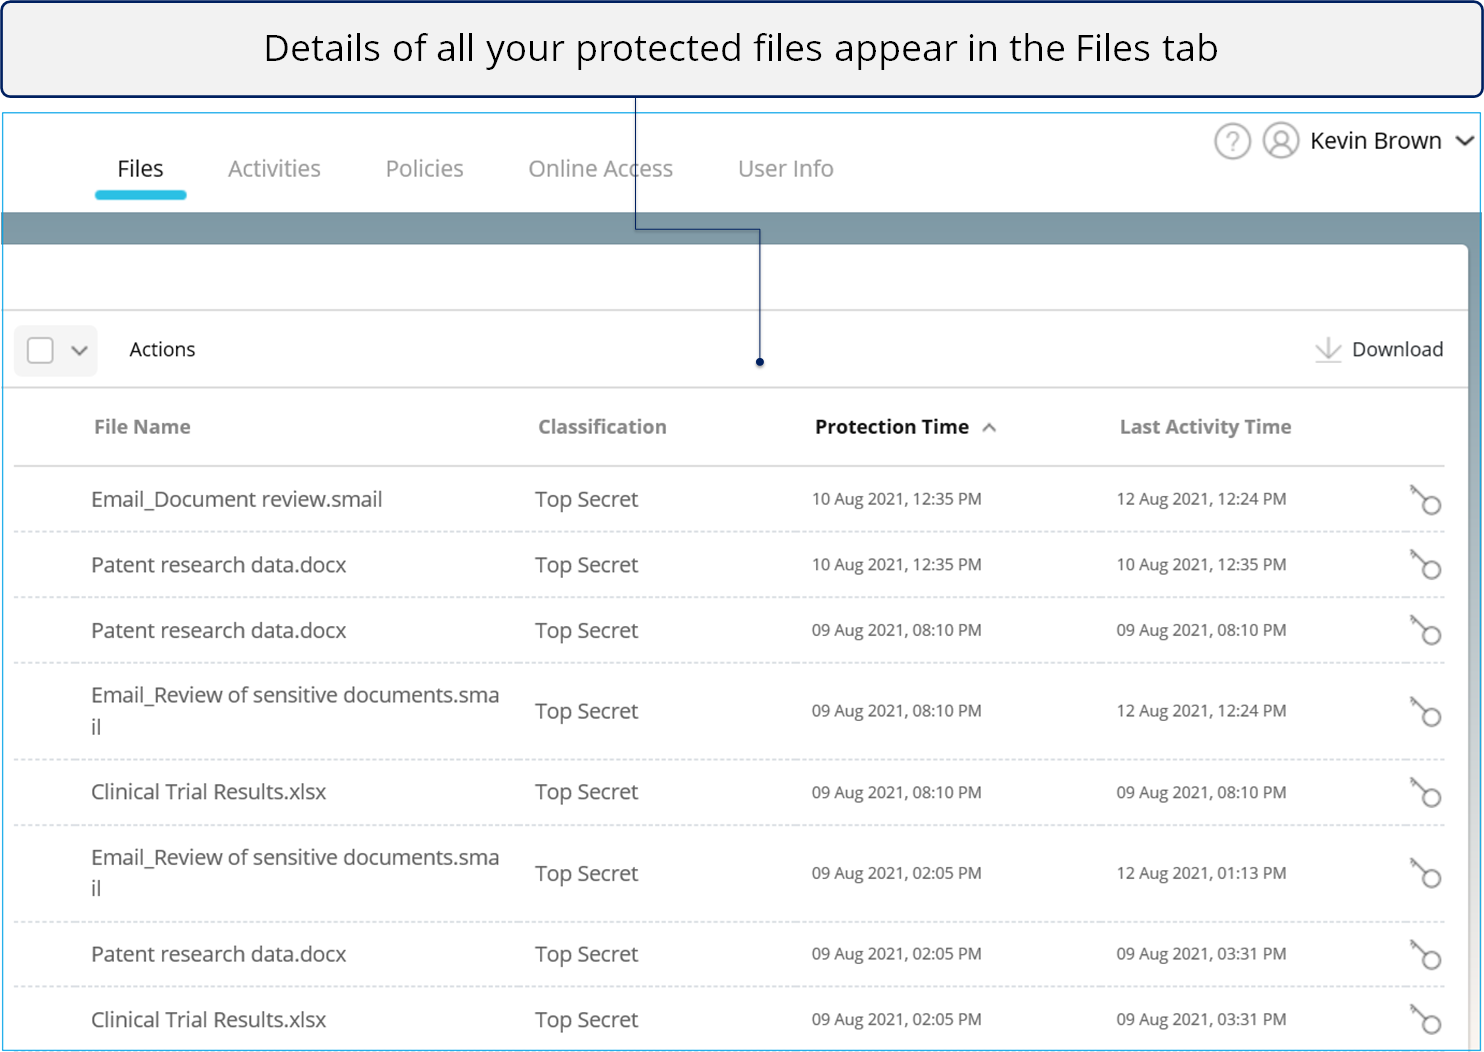Expand the checkbox selection dropdown arrow

pyautogui.click(x=79, y=350)
